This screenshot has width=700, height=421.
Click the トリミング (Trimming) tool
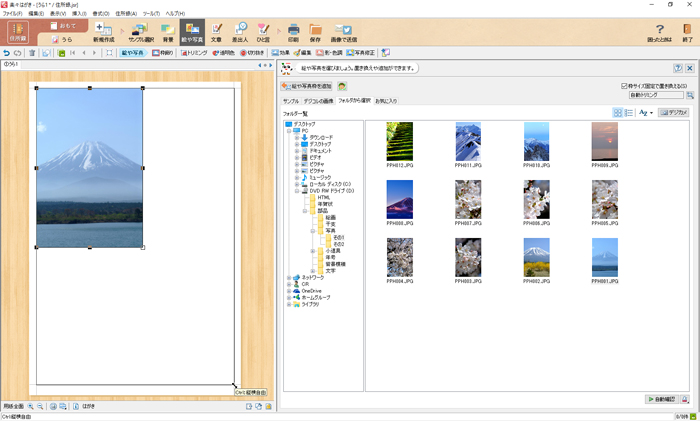195,52
